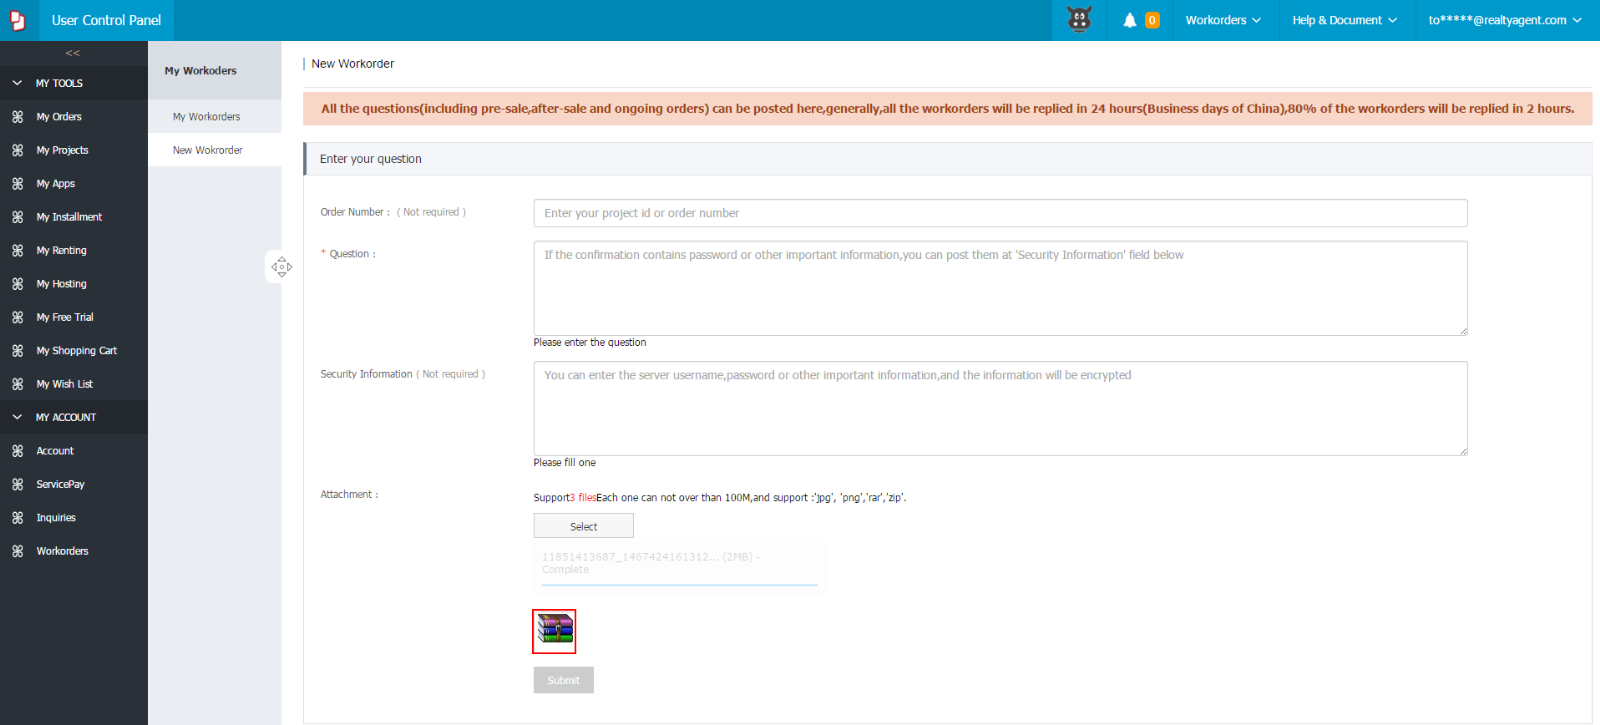Click into the Security Information text area
Image resolution: width=1600 pixels, height=725 pixels.
click(1000, 408)
